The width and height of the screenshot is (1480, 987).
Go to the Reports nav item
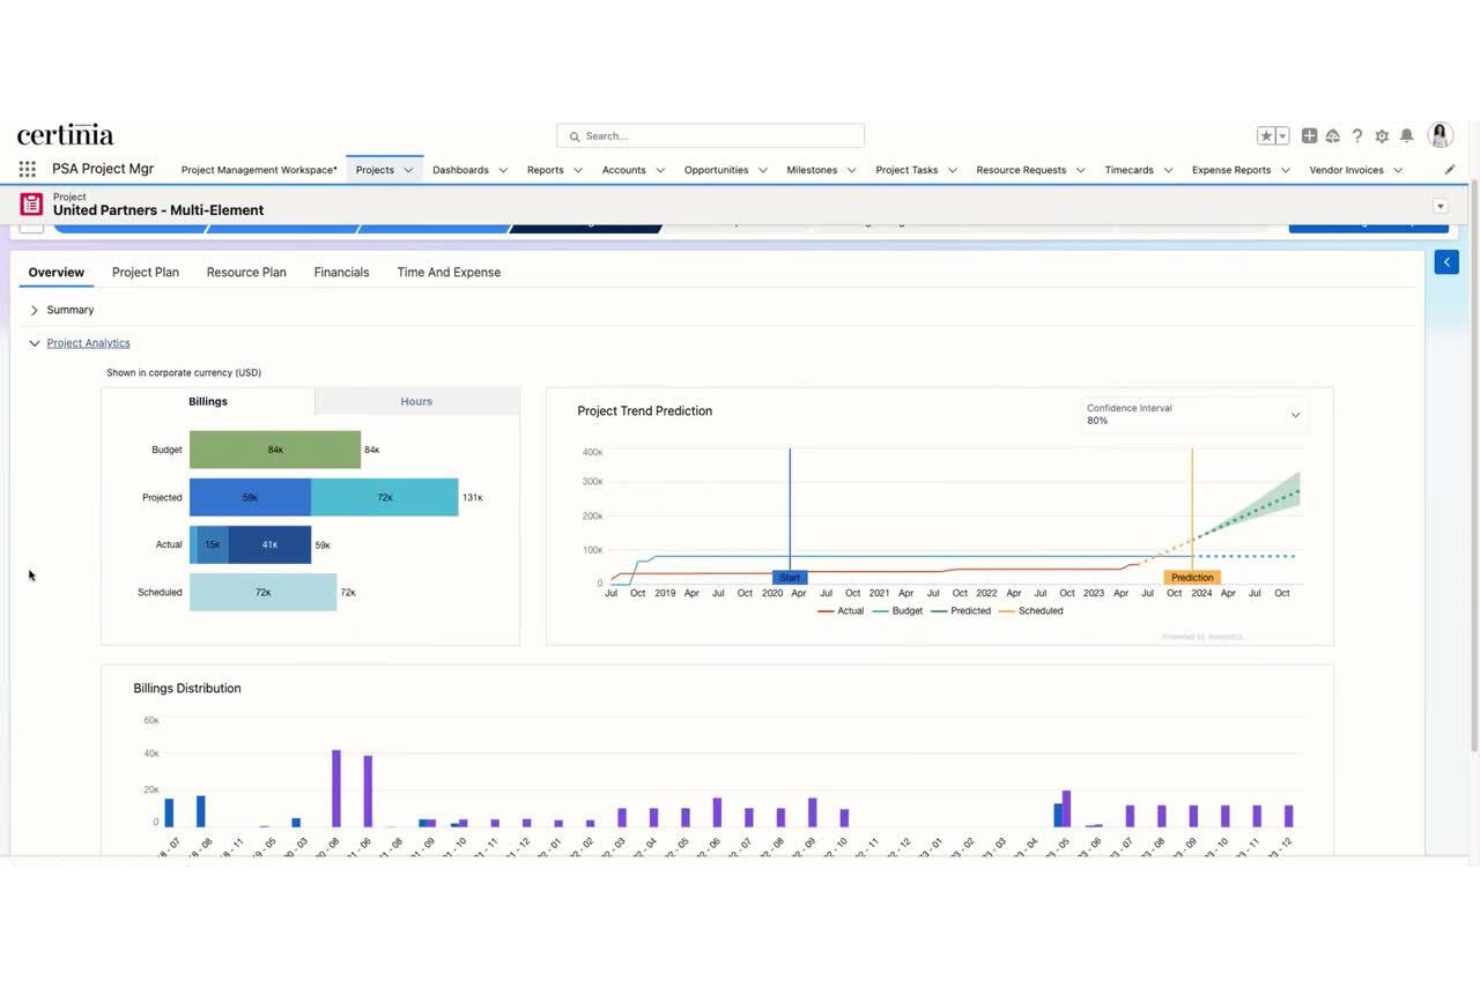[545, 170]
